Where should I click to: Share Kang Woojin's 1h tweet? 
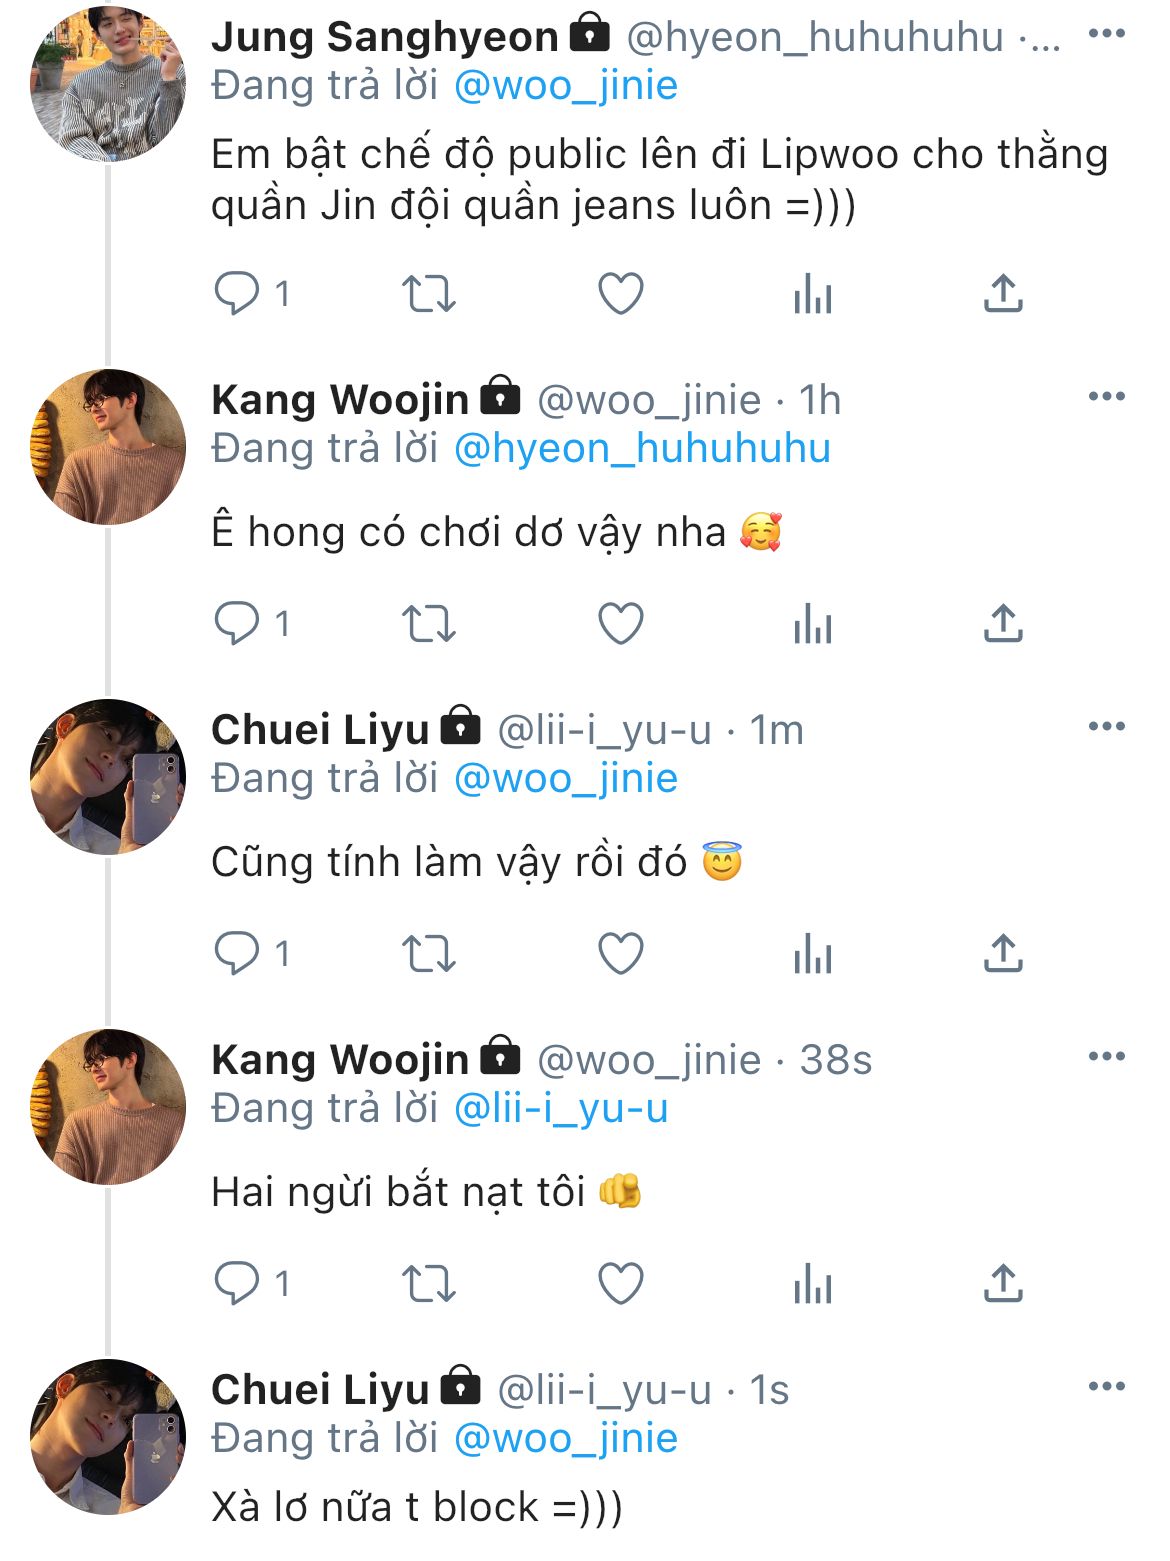tap(1003, 624)
